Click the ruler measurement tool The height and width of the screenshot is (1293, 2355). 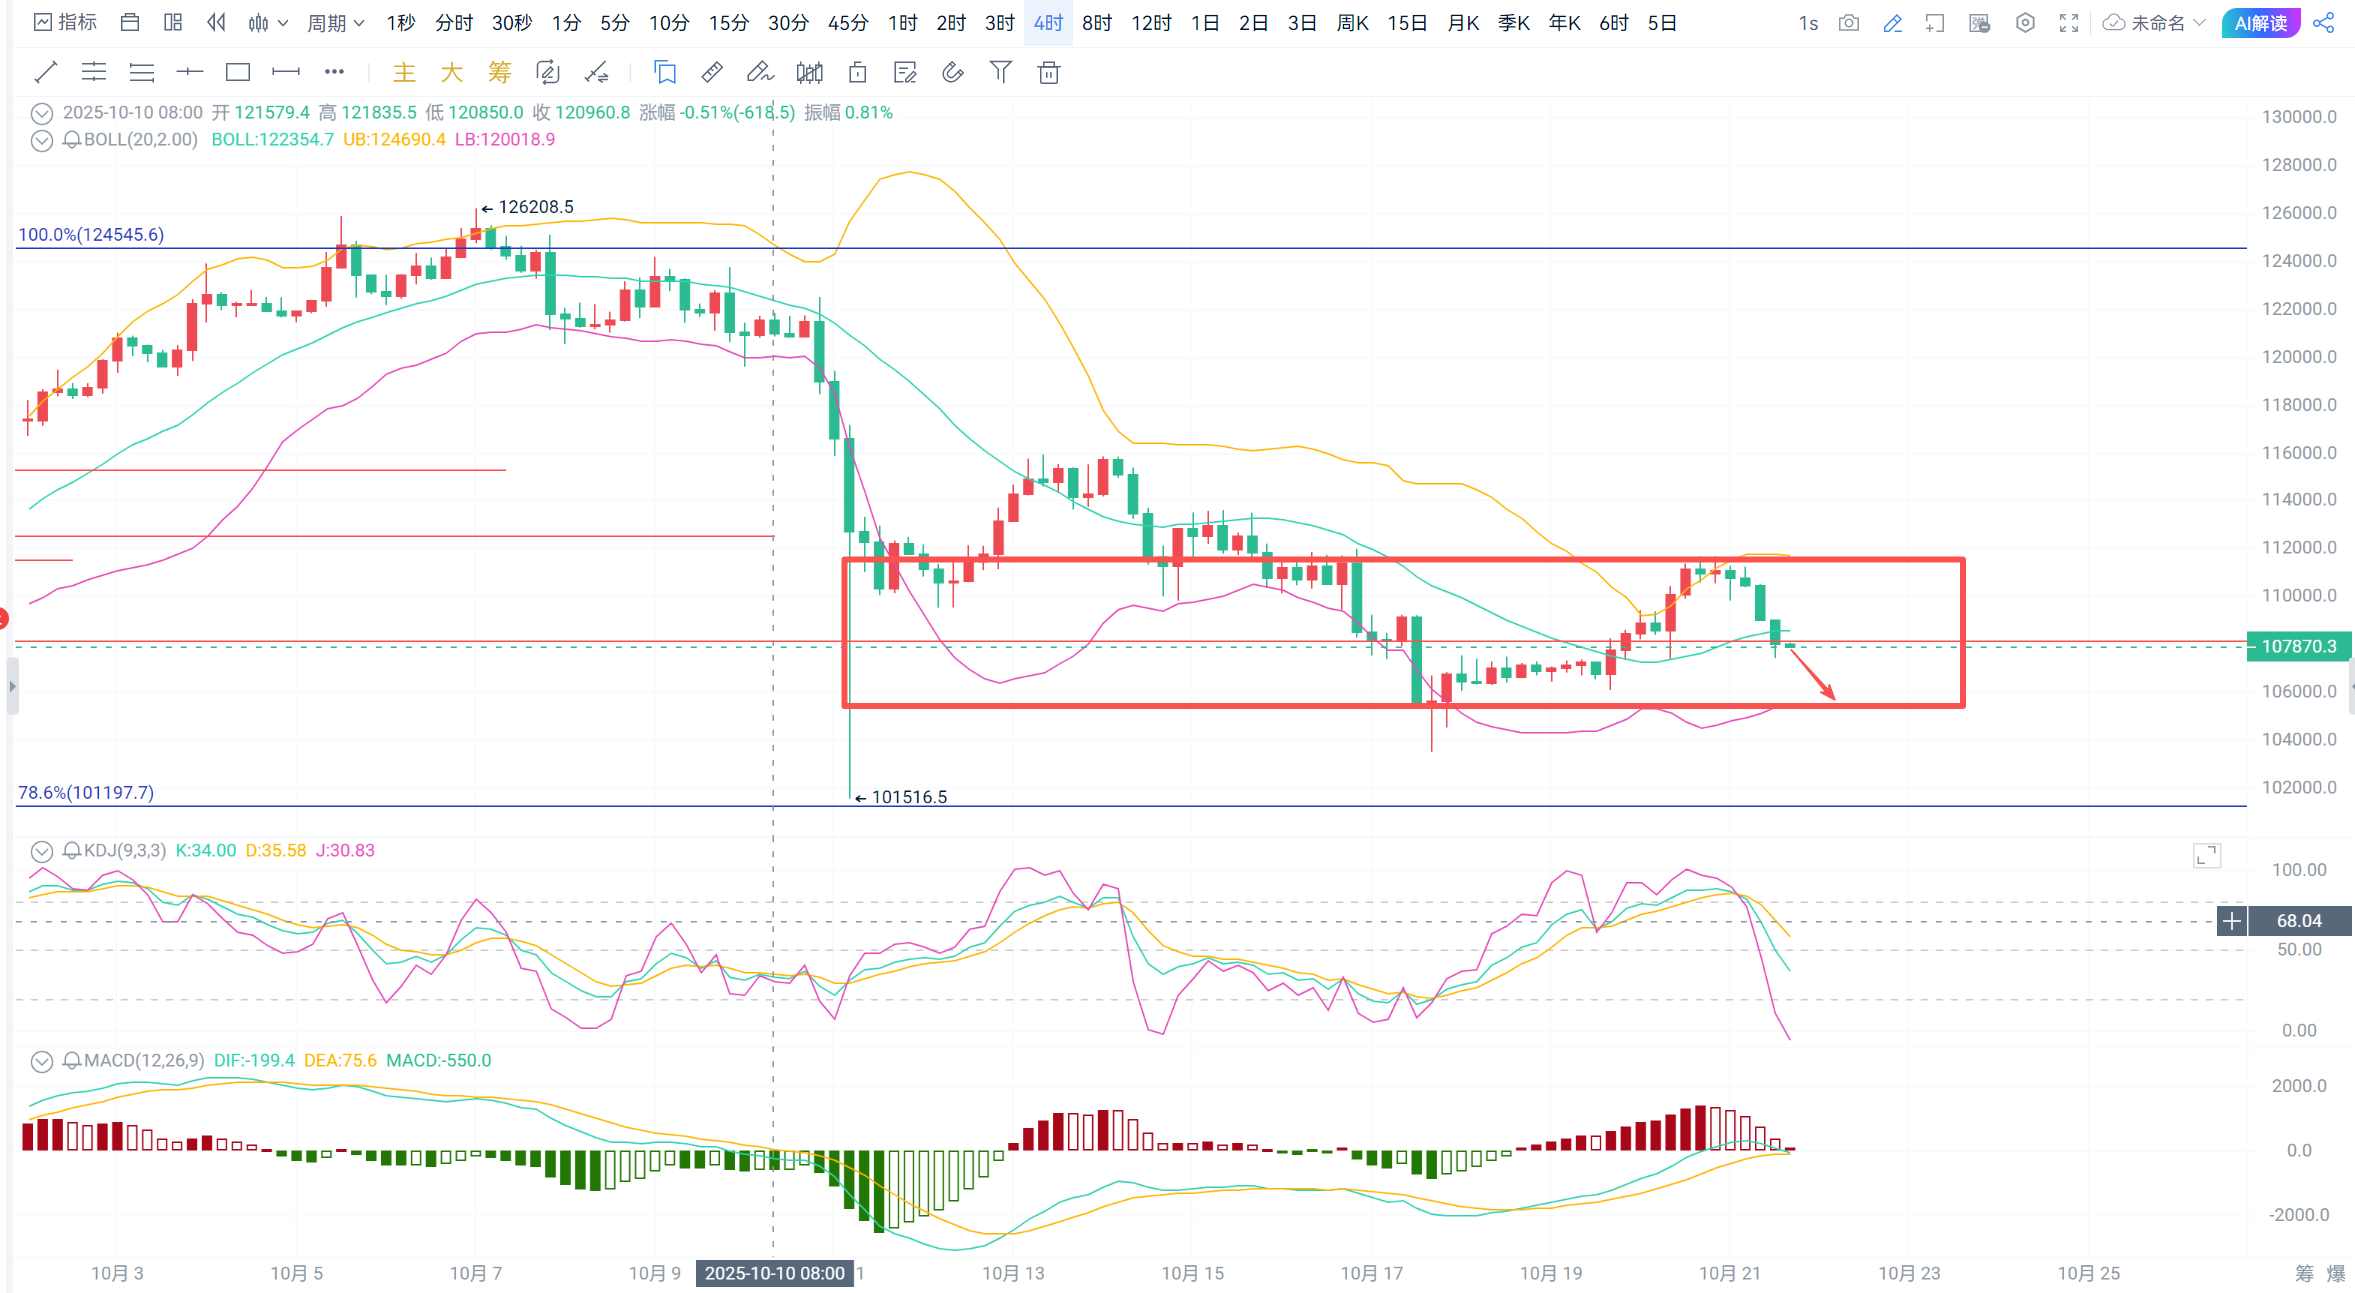[x=712, y=72]
